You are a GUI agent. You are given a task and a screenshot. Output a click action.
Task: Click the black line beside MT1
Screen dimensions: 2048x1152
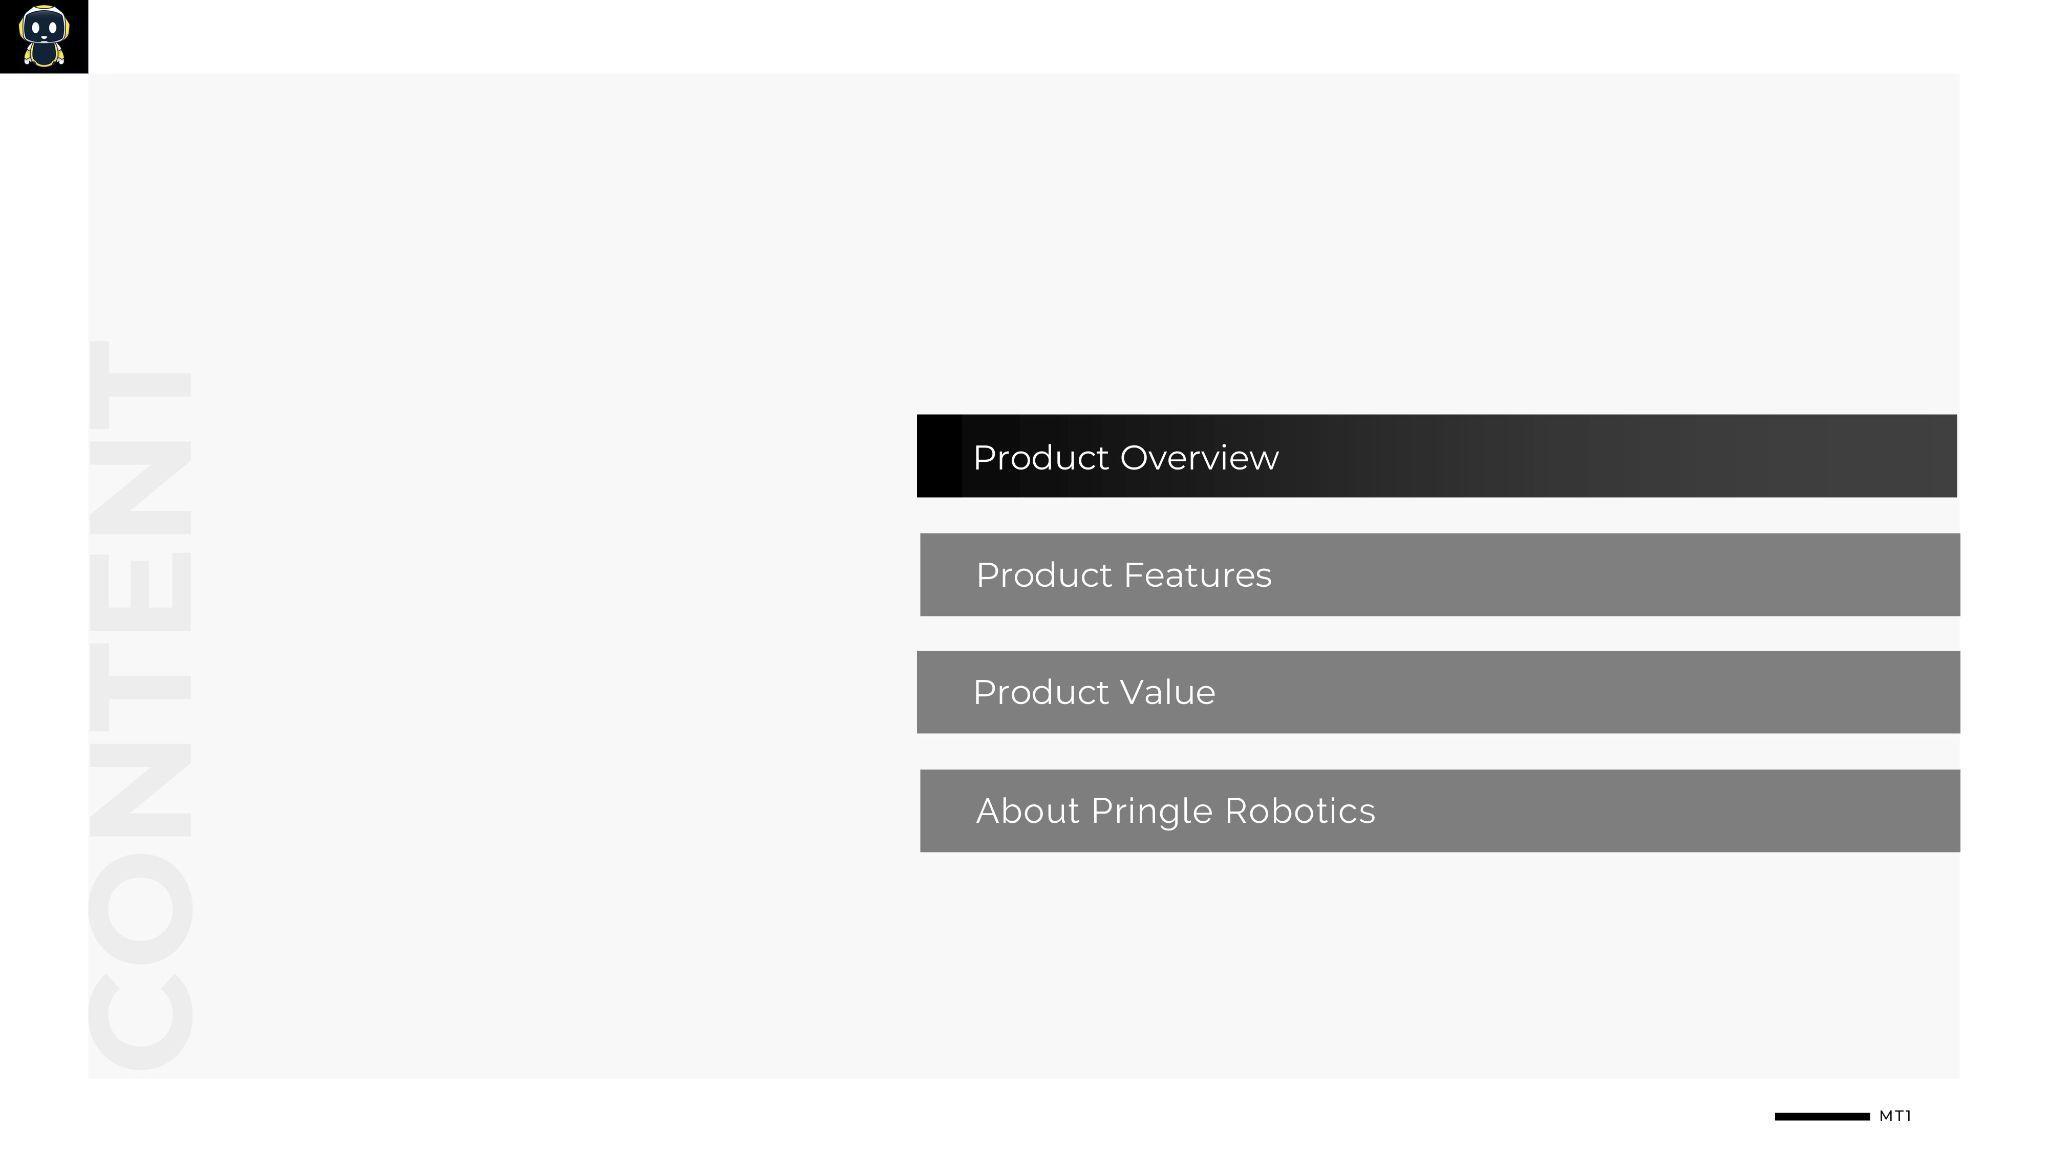1821,1116
